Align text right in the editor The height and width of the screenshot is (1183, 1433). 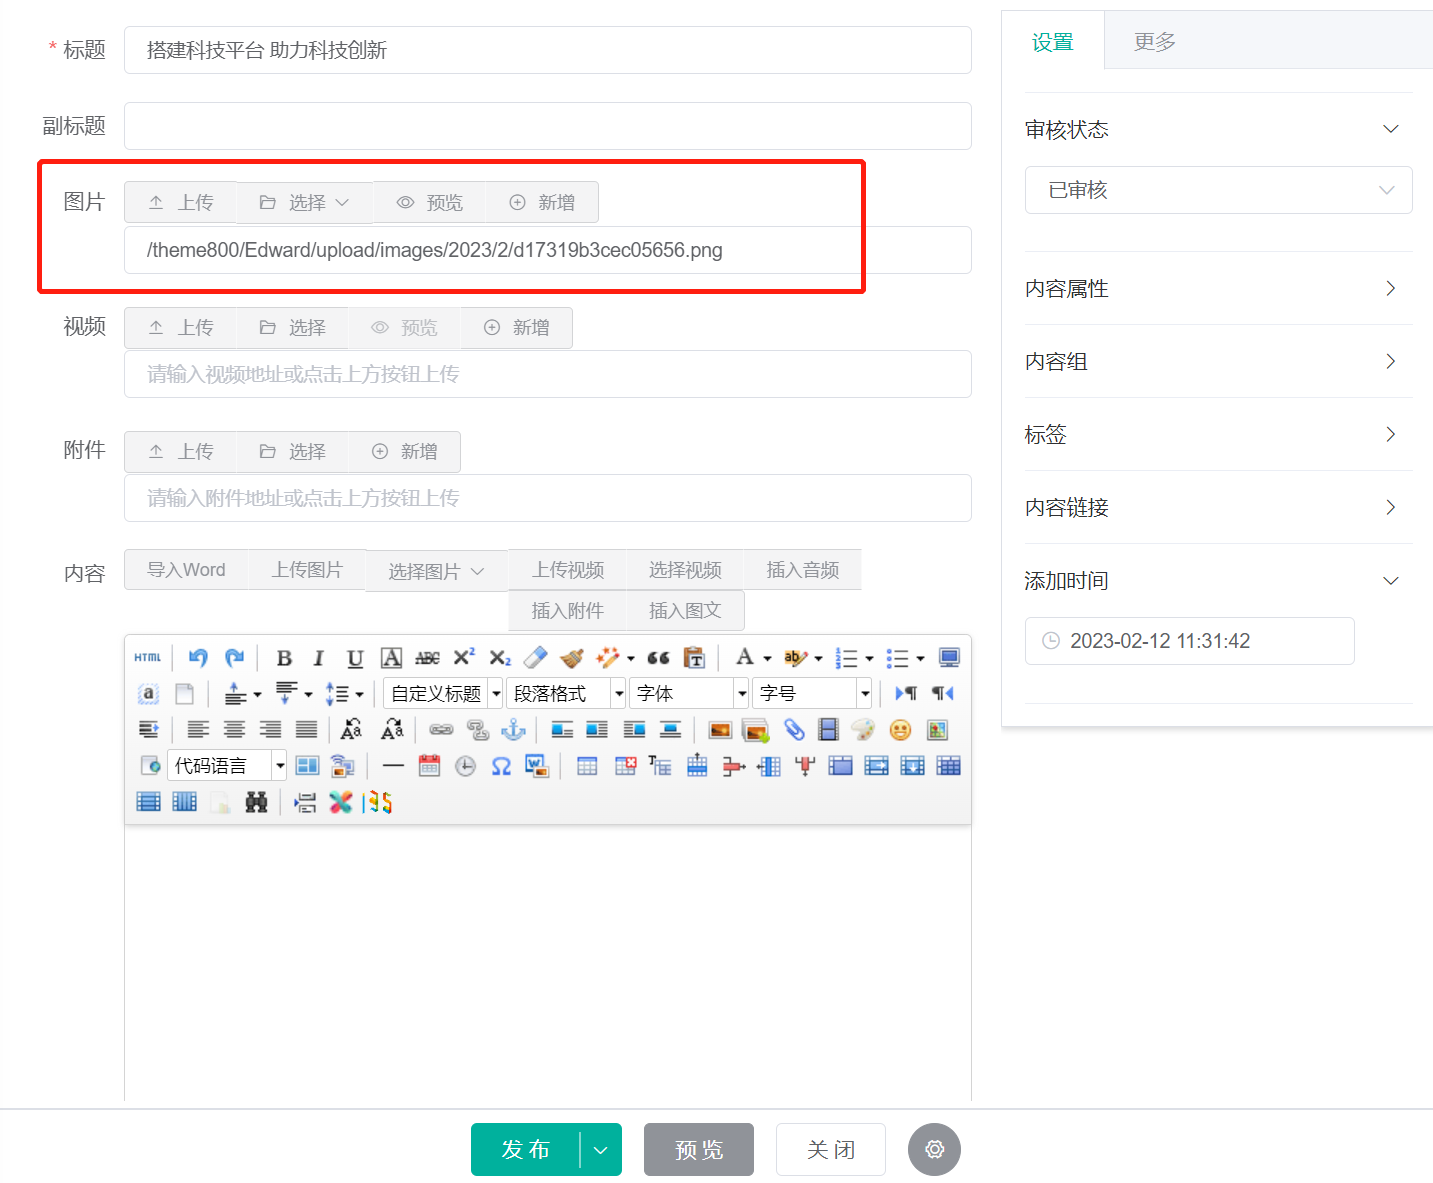(270, 730)
